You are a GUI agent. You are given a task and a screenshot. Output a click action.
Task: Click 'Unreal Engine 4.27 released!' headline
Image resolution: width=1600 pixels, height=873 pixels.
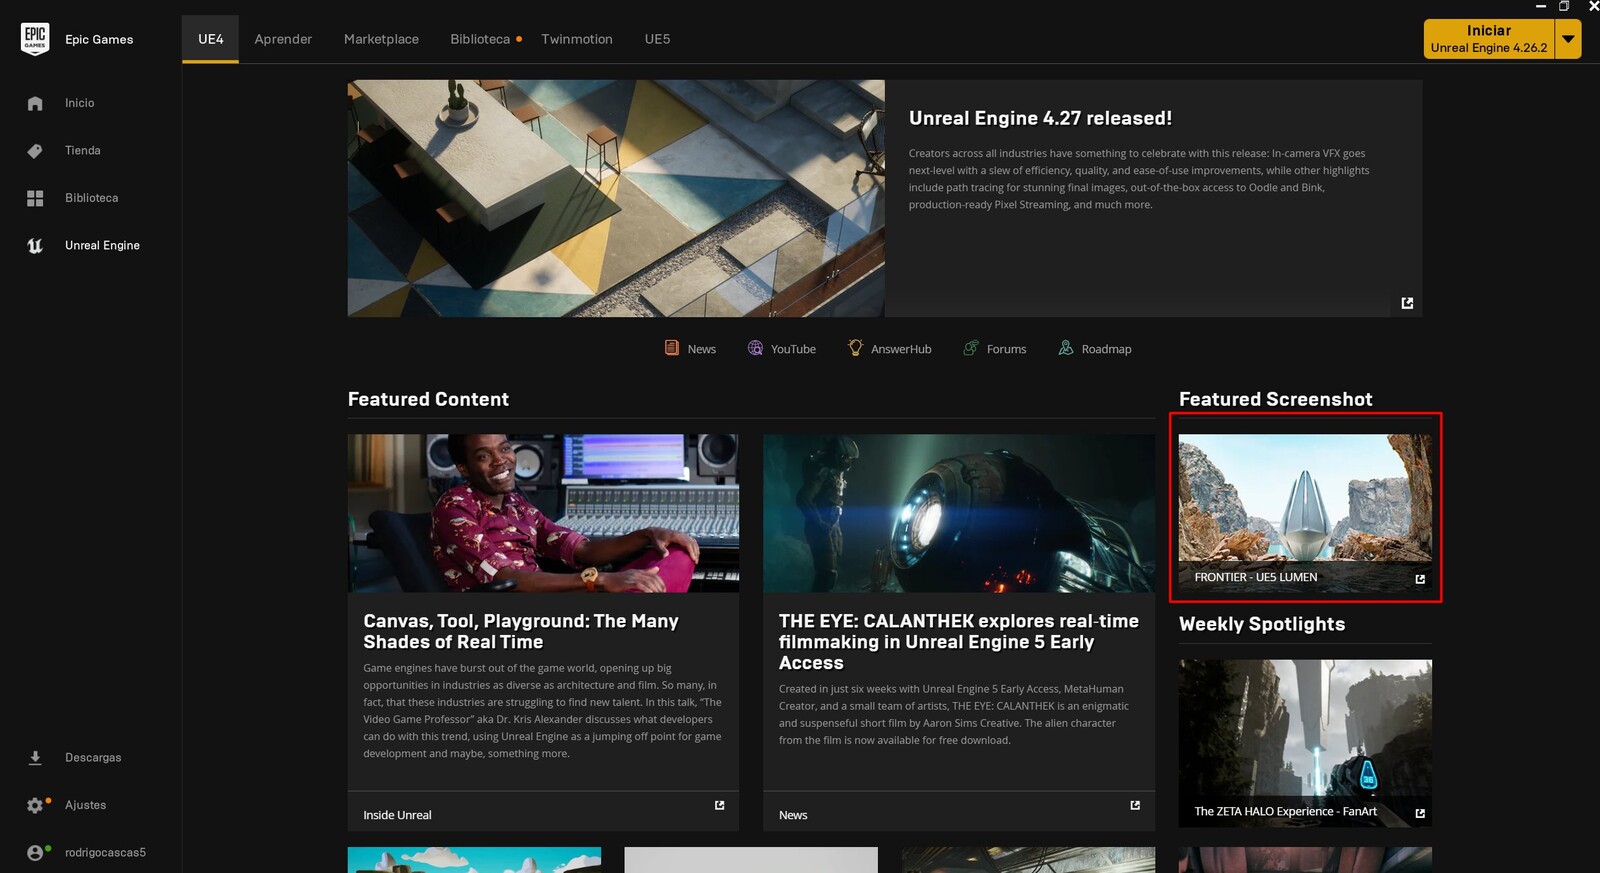click(x=1040, y=118)
